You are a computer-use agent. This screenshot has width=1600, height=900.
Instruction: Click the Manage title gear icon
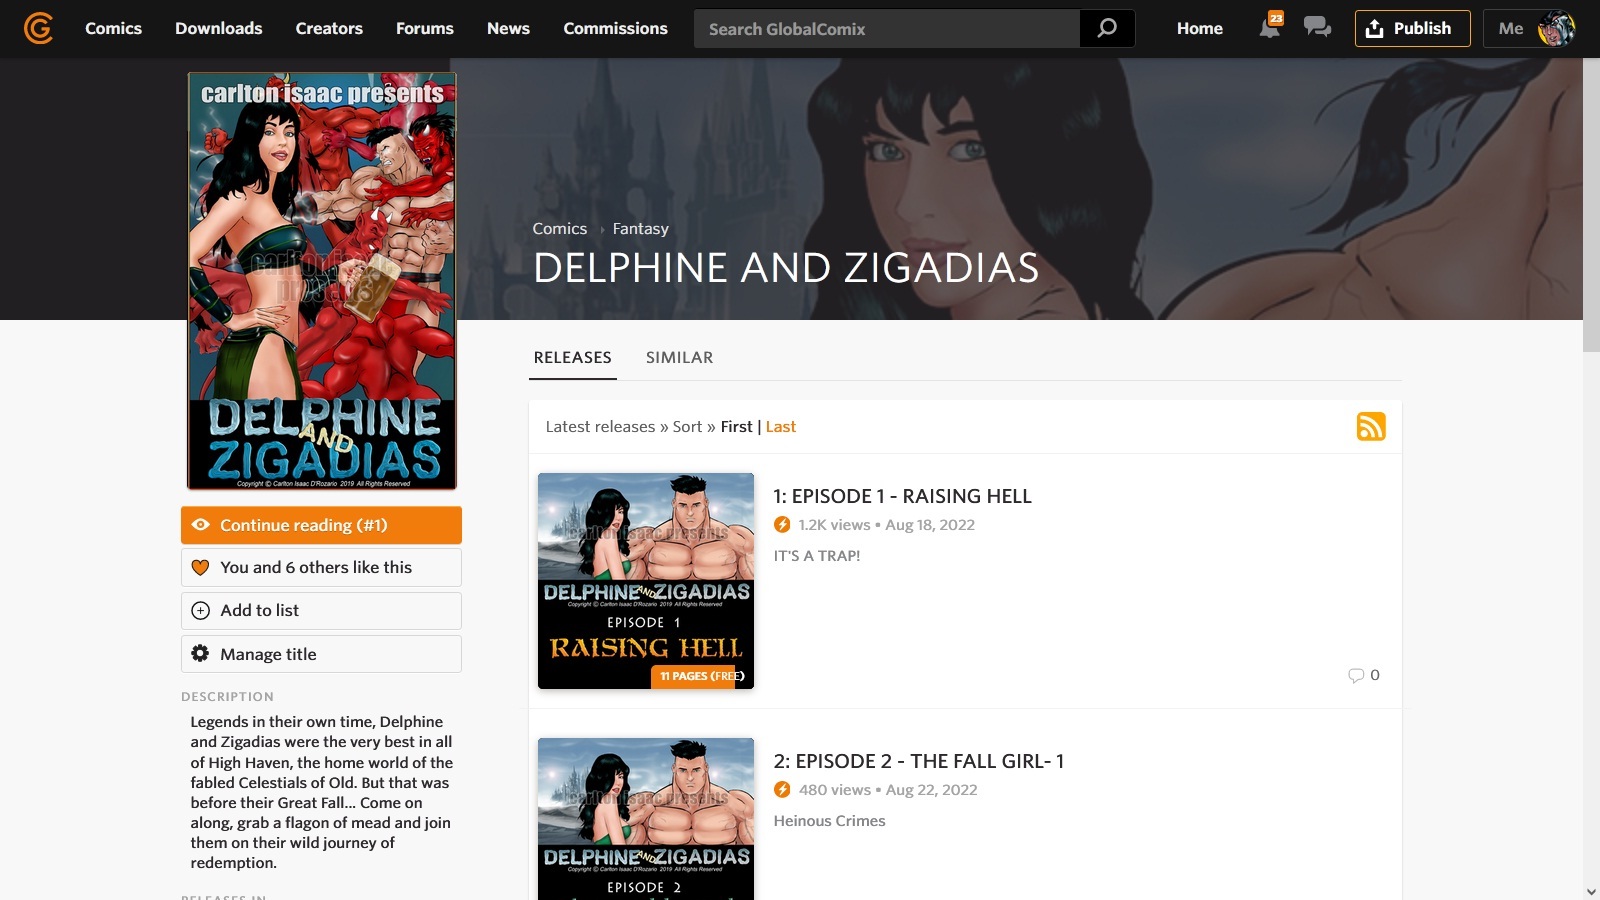(200, 654)
